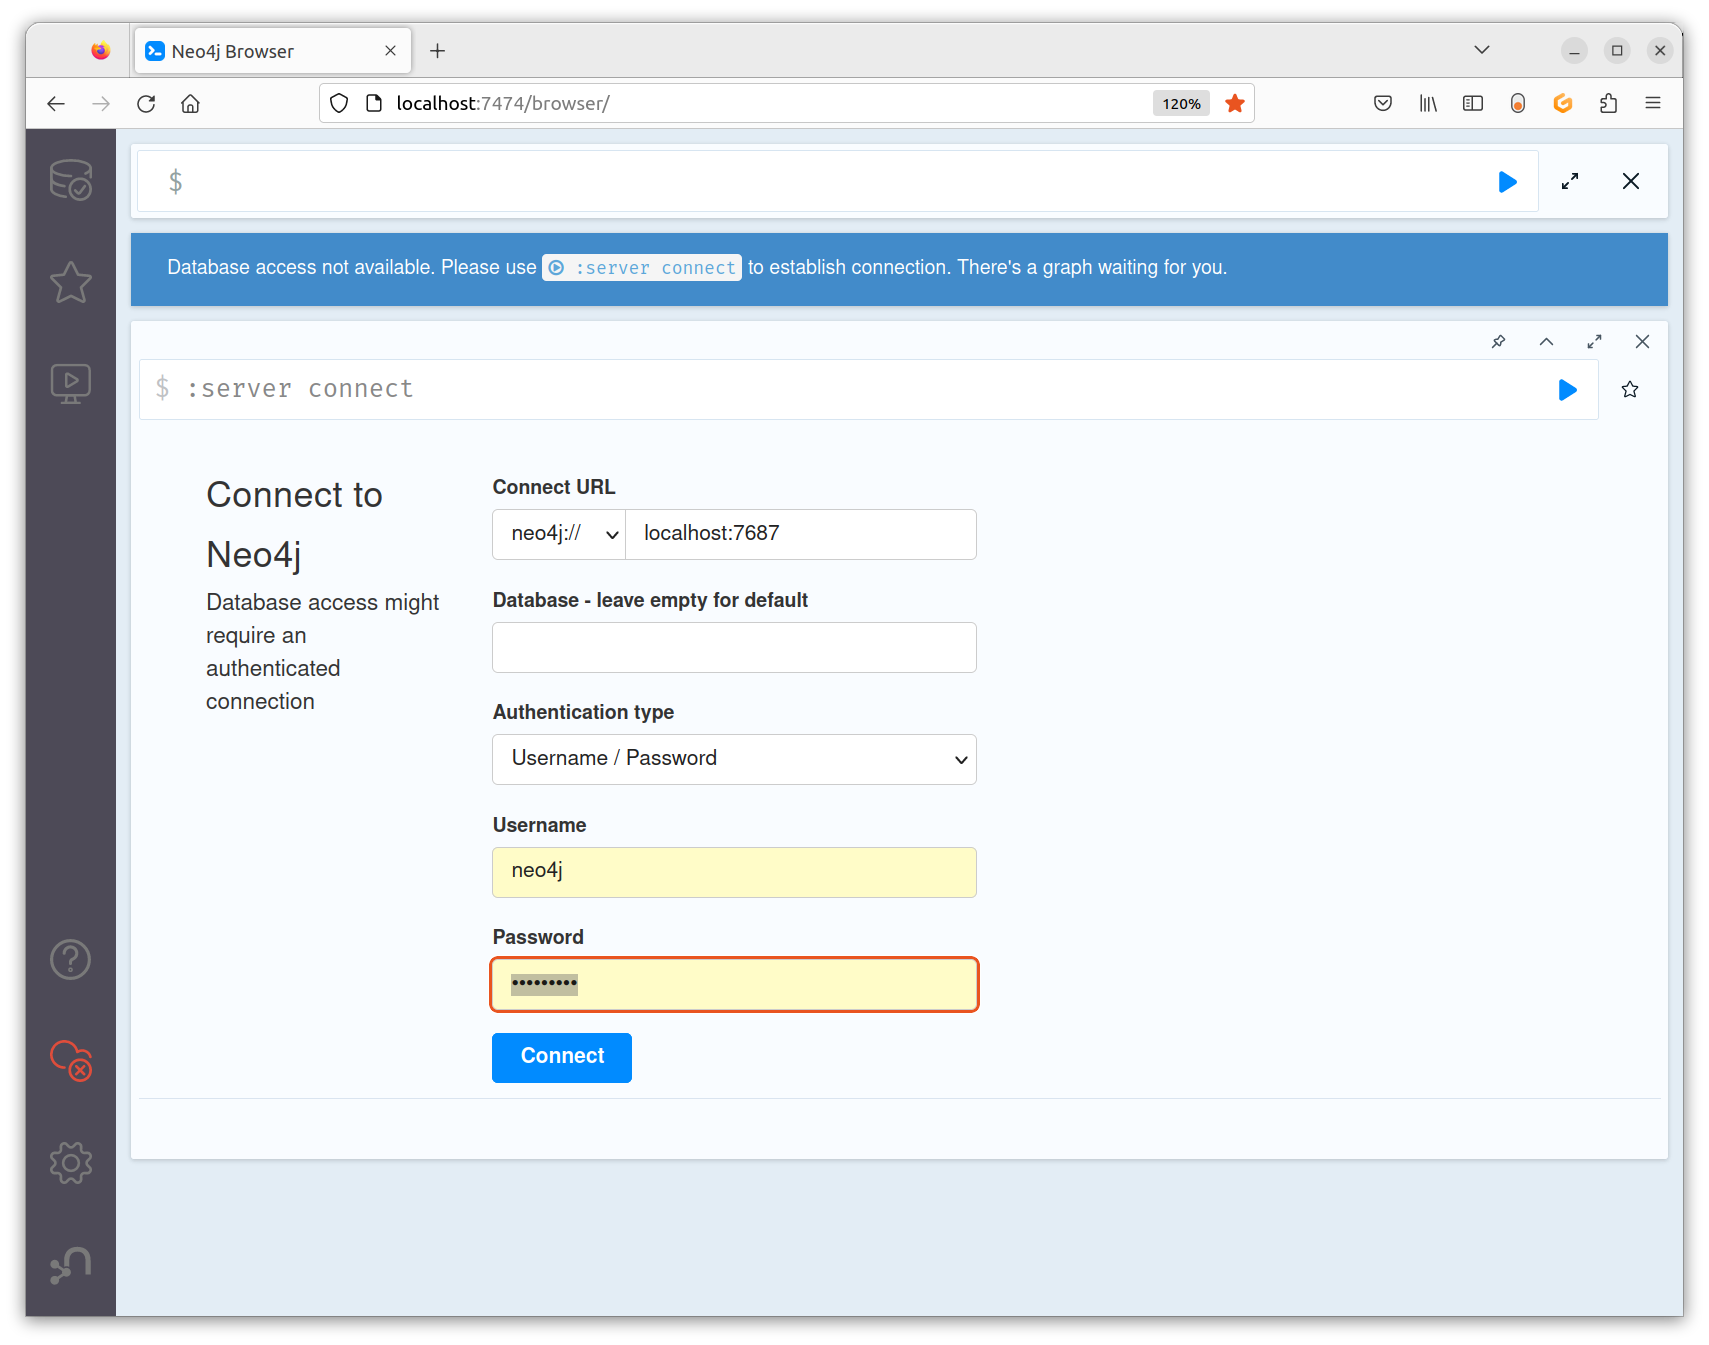Click the Password input field
Screen dimensions: 1709x1345
[x=734, y=985]
